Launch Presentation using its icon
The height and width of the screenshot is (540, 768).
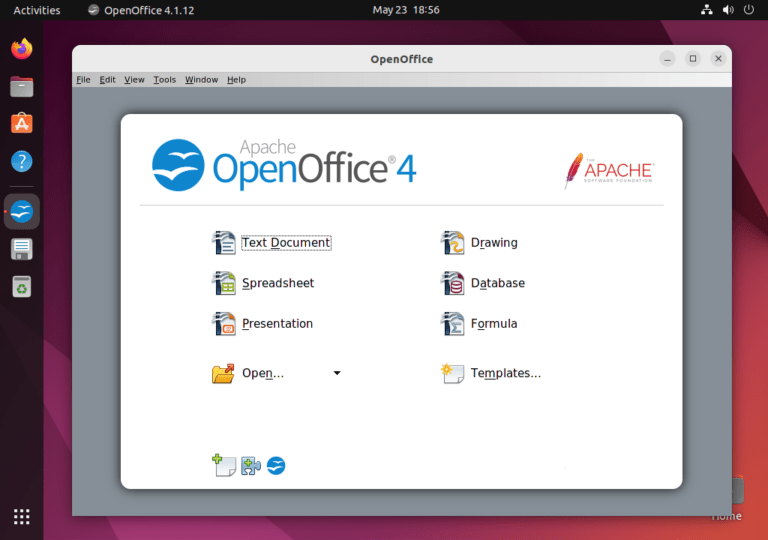(x=223, y=324)
